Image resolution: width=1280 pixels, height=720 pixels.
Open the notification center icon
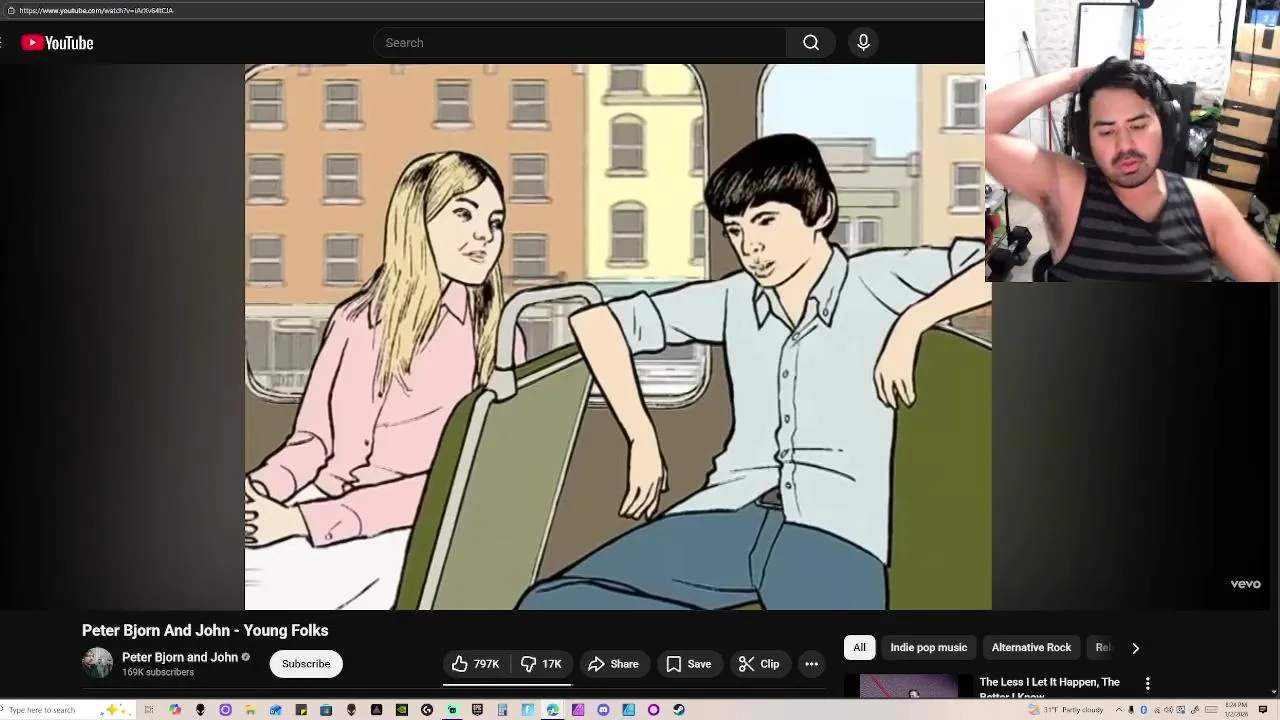pos(1262,710)
